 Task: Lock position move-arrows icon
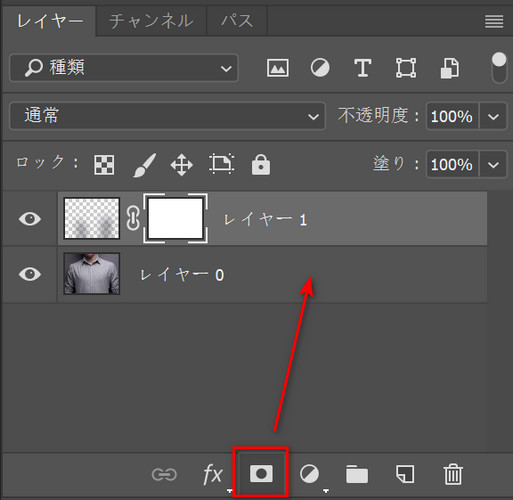pos(181,165)
